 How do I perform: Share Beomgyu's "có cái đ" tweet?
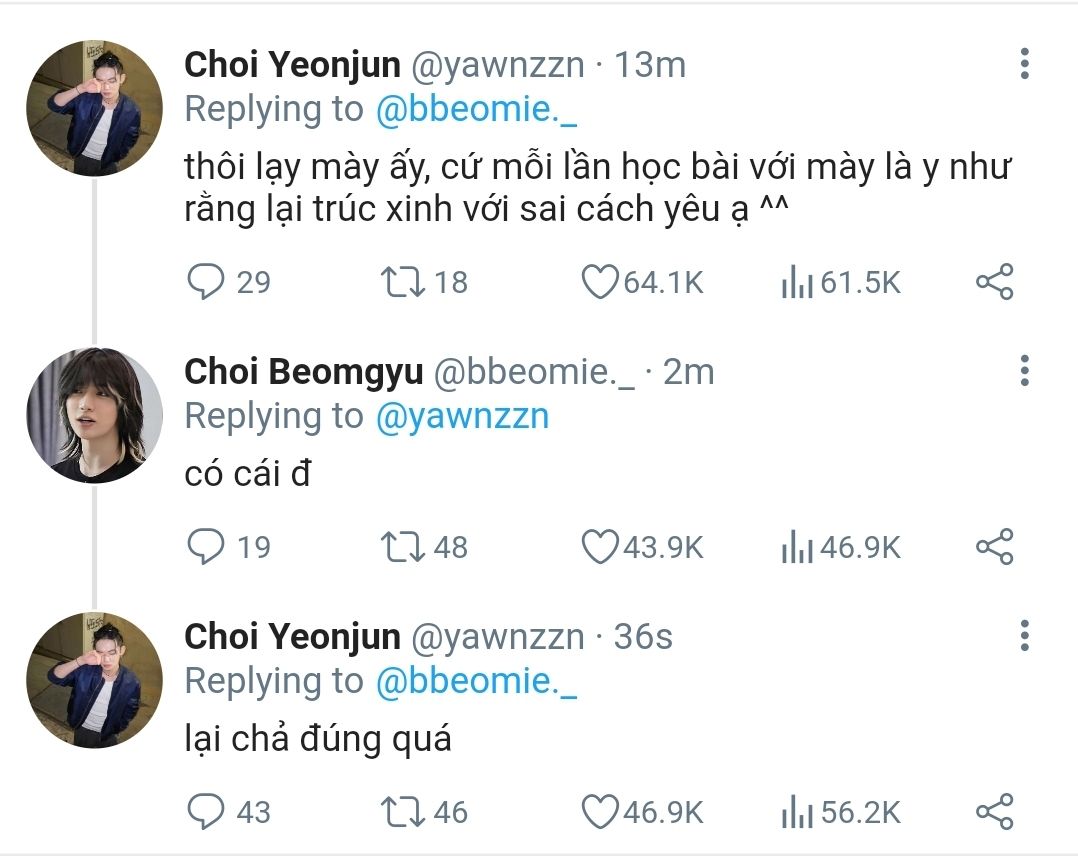994,546
